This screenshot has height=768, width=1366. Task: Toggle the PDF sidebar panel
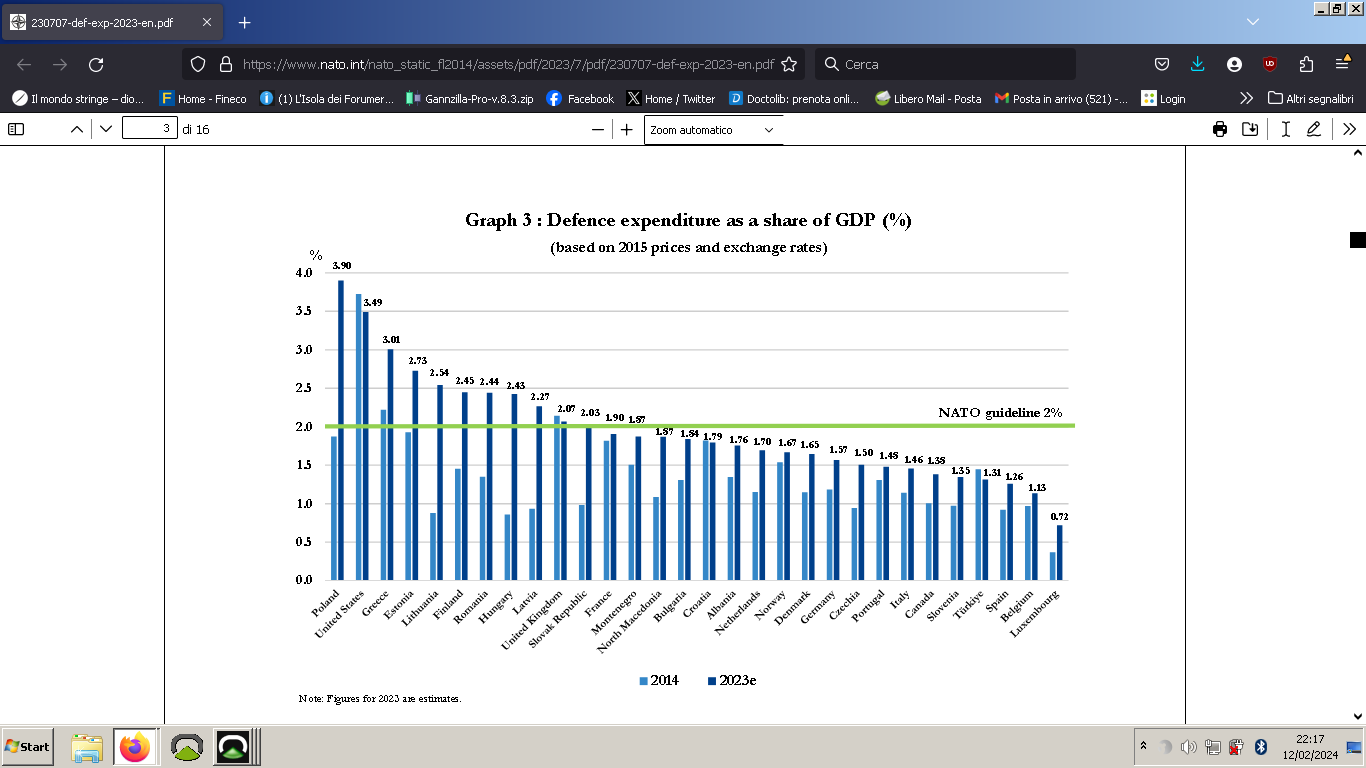pyautogui.click(x=16, y=129)
